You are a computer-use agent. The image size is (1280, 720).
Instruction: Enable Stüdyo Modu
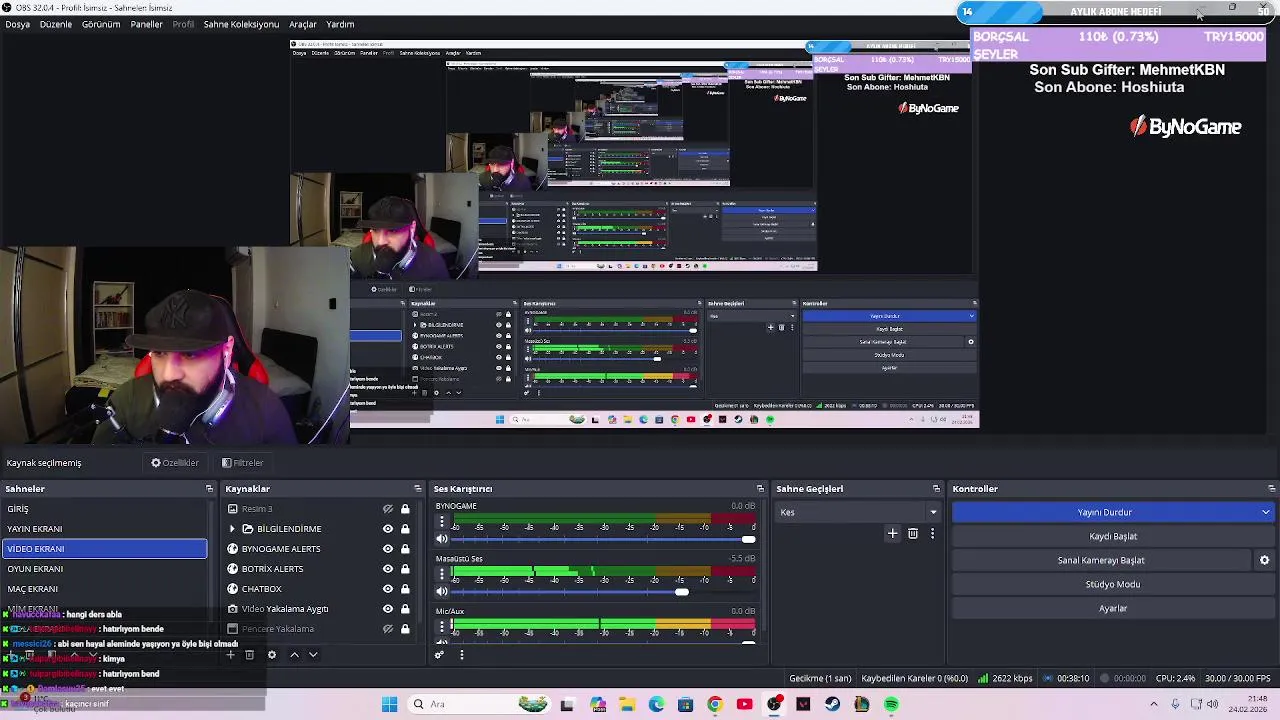(x=1113, y=584)
